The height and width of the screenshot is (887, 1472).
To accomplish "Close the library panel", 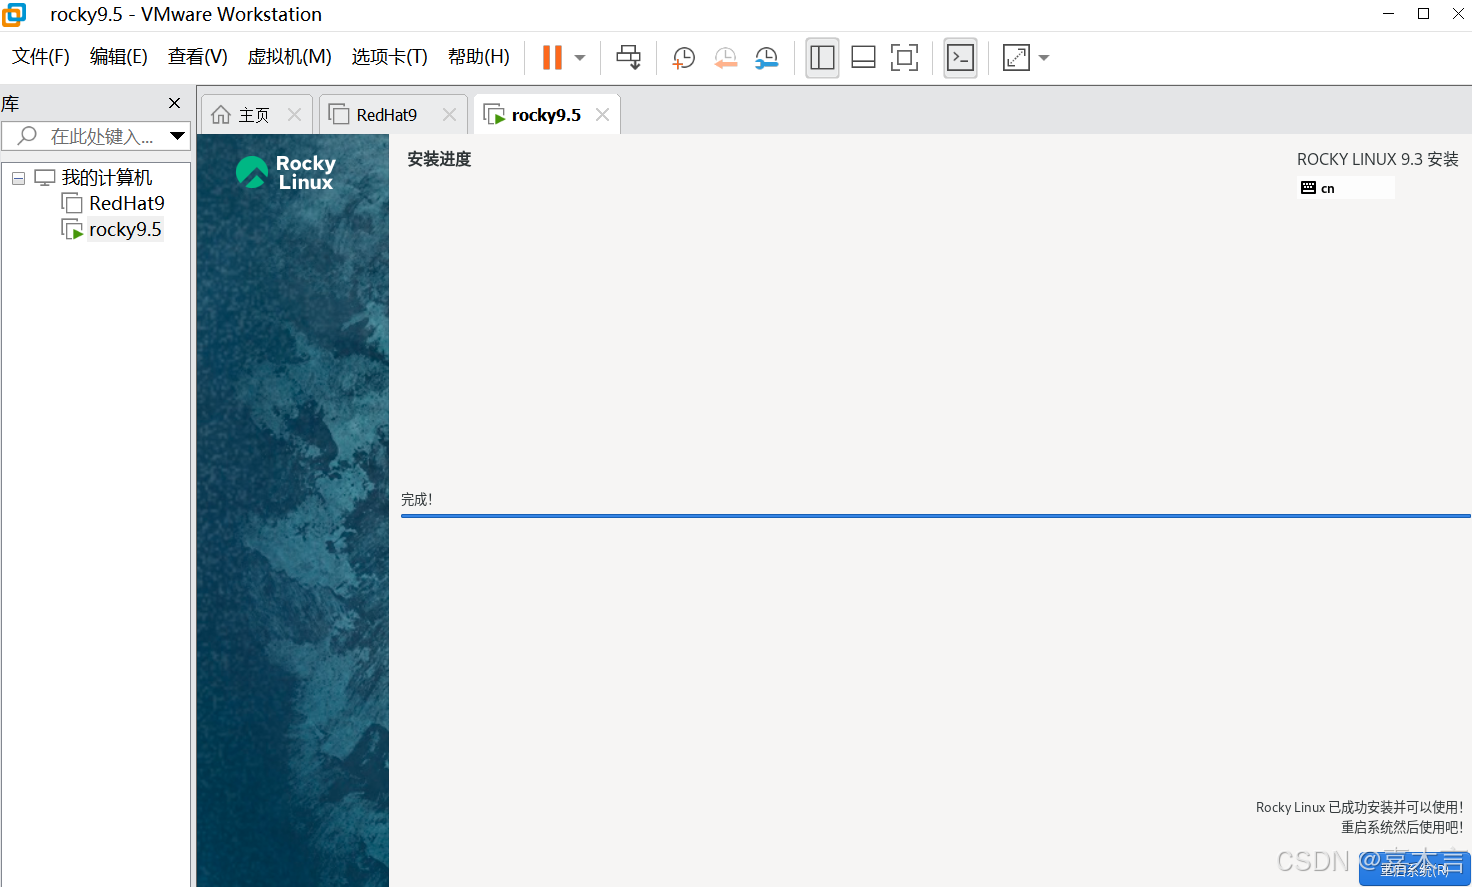I will click(x=175, y=103).
